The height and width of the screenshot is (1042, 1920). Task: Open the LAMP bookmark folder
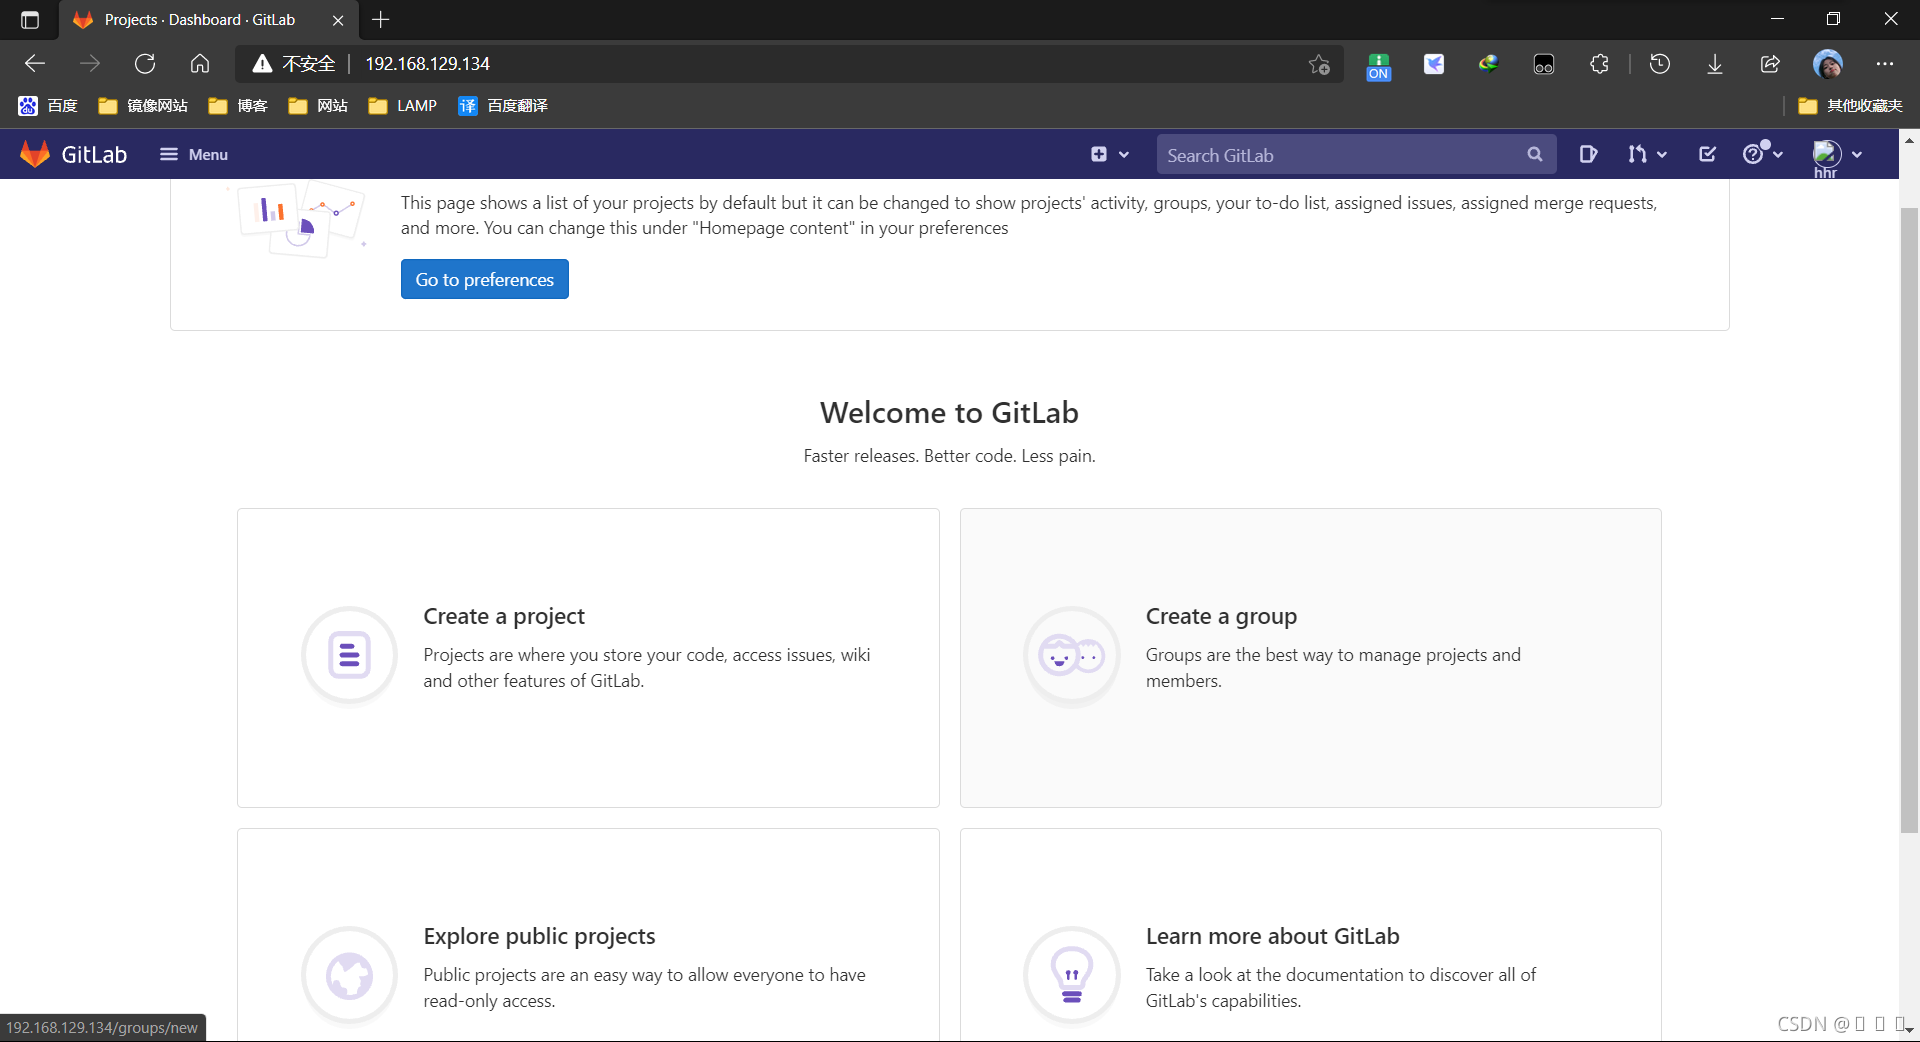(403, 105)
